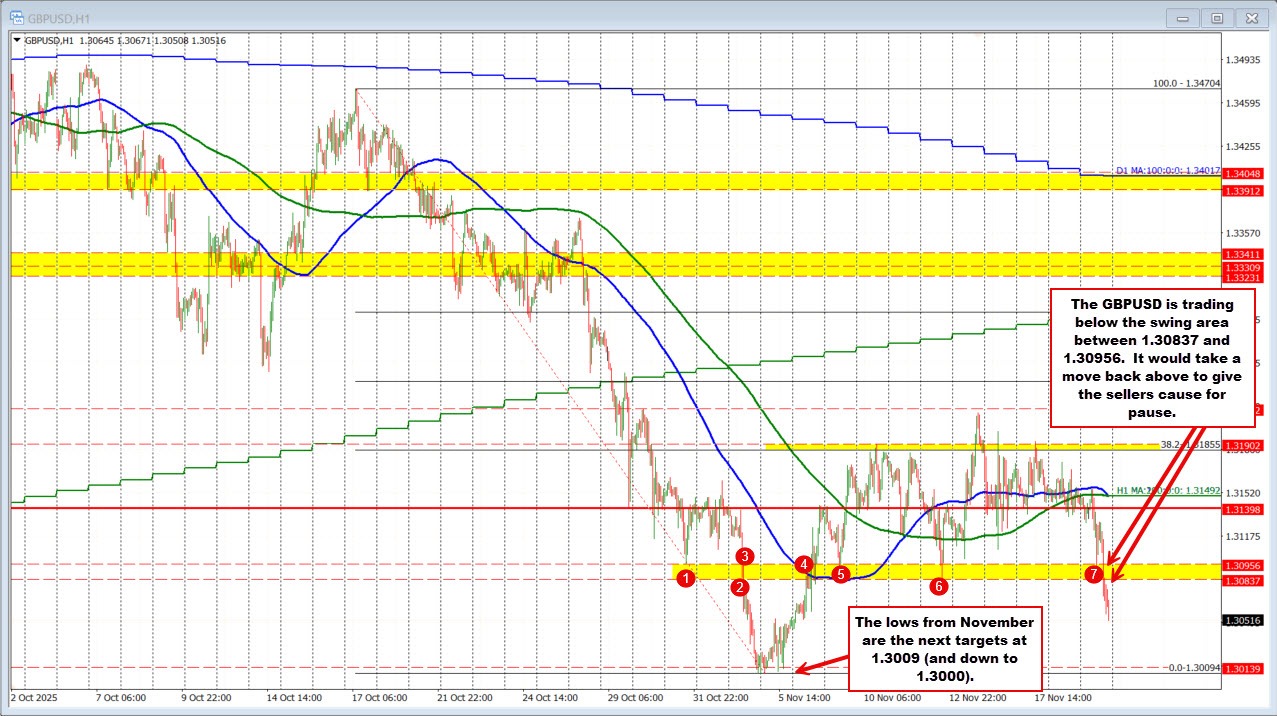The height and width of the screenshot is (716, 1277).
Task: Click the 2 Oct 2025 date axis label
Action: [x=34, y=698]
